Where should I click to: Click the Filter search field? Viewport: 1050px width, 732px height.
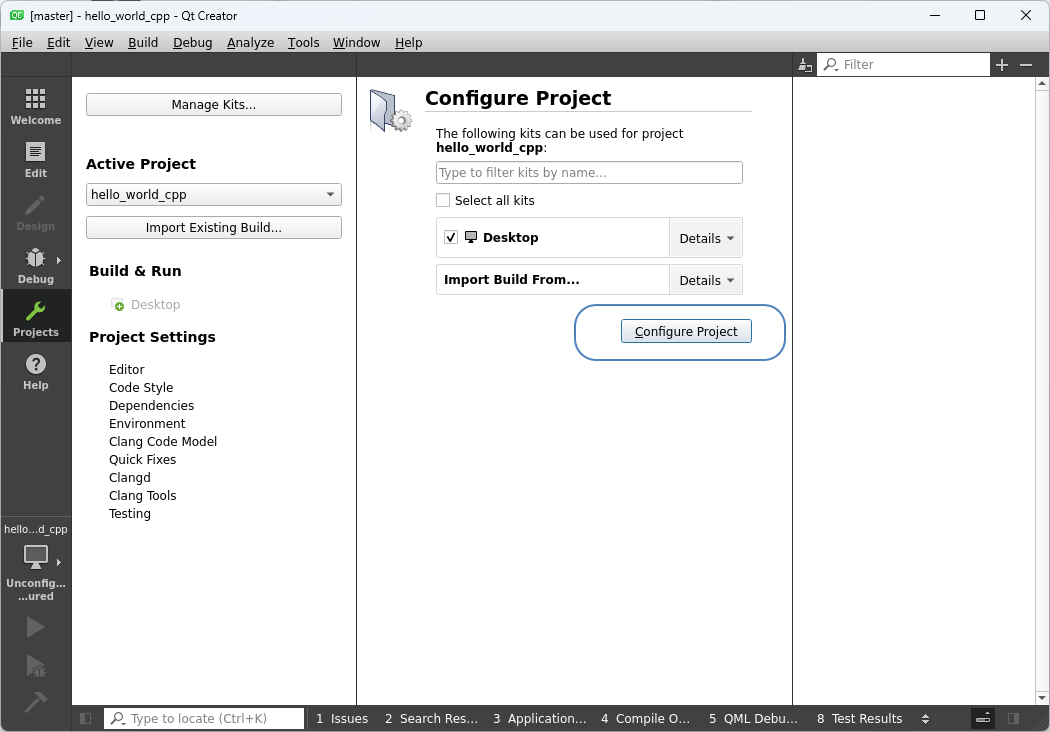click(x=903, y=65)
